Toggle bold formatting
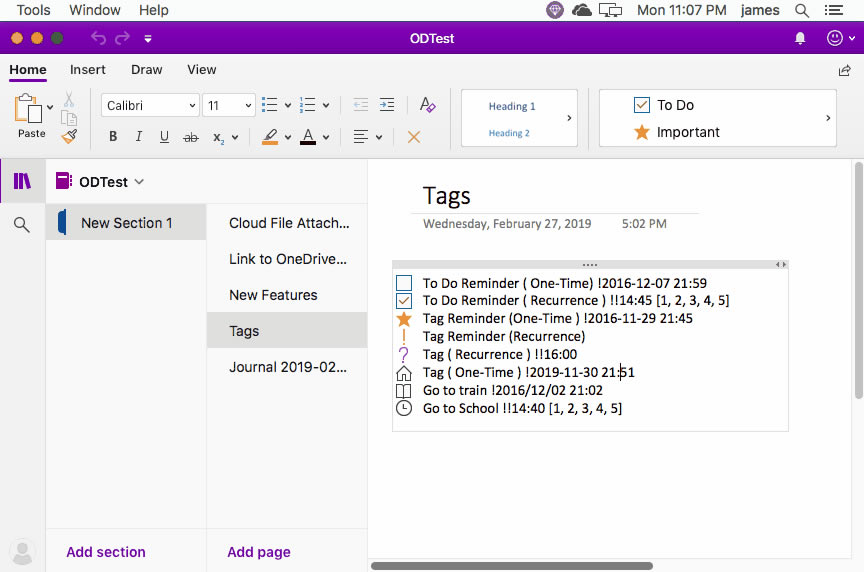Screen dimensions: 864x572 pyautogui.click(x=113, y=137)
